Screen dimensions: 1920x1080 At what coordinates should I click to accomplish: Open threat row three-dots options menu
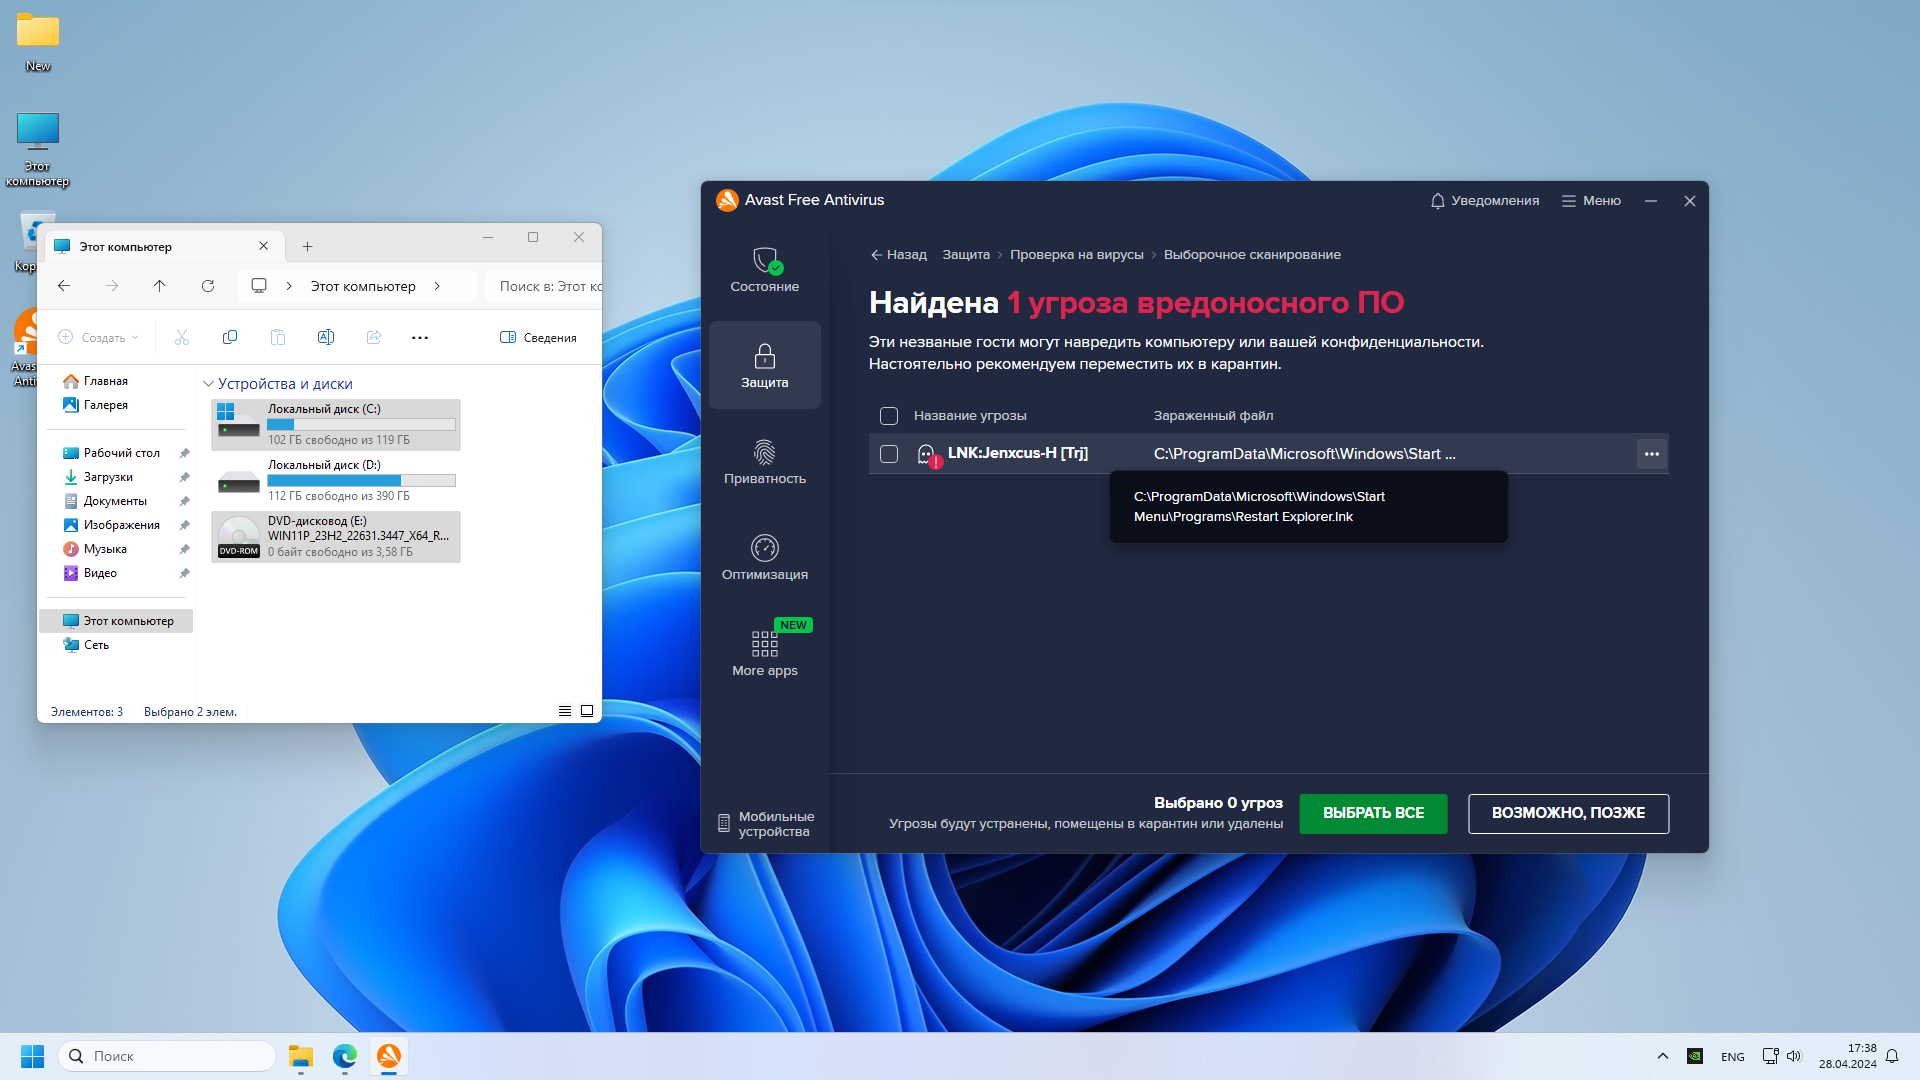1651,454
